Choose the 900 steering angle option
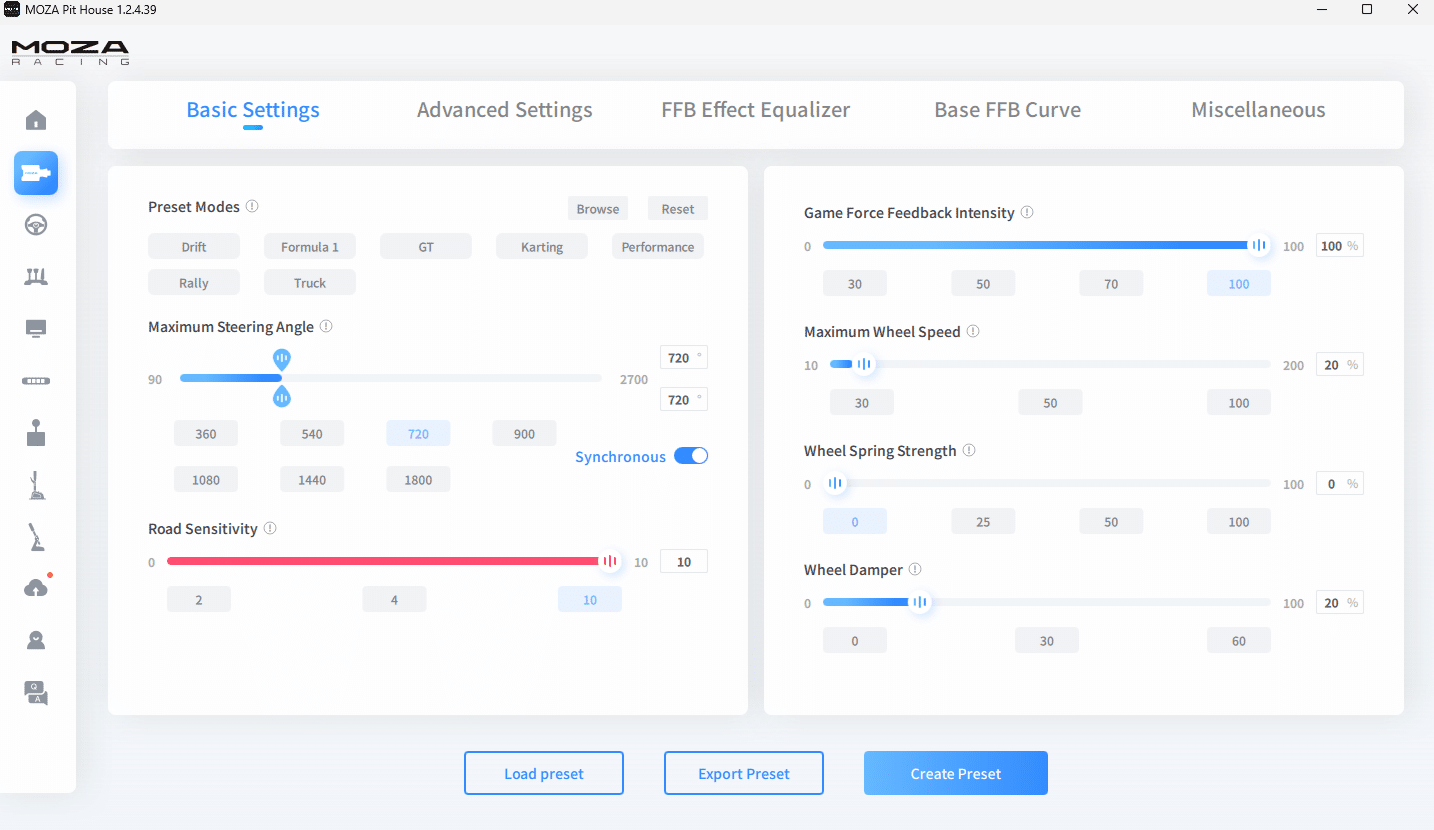Image resolution: width=1434 pixels, height=830 pixels. (524, 434)
